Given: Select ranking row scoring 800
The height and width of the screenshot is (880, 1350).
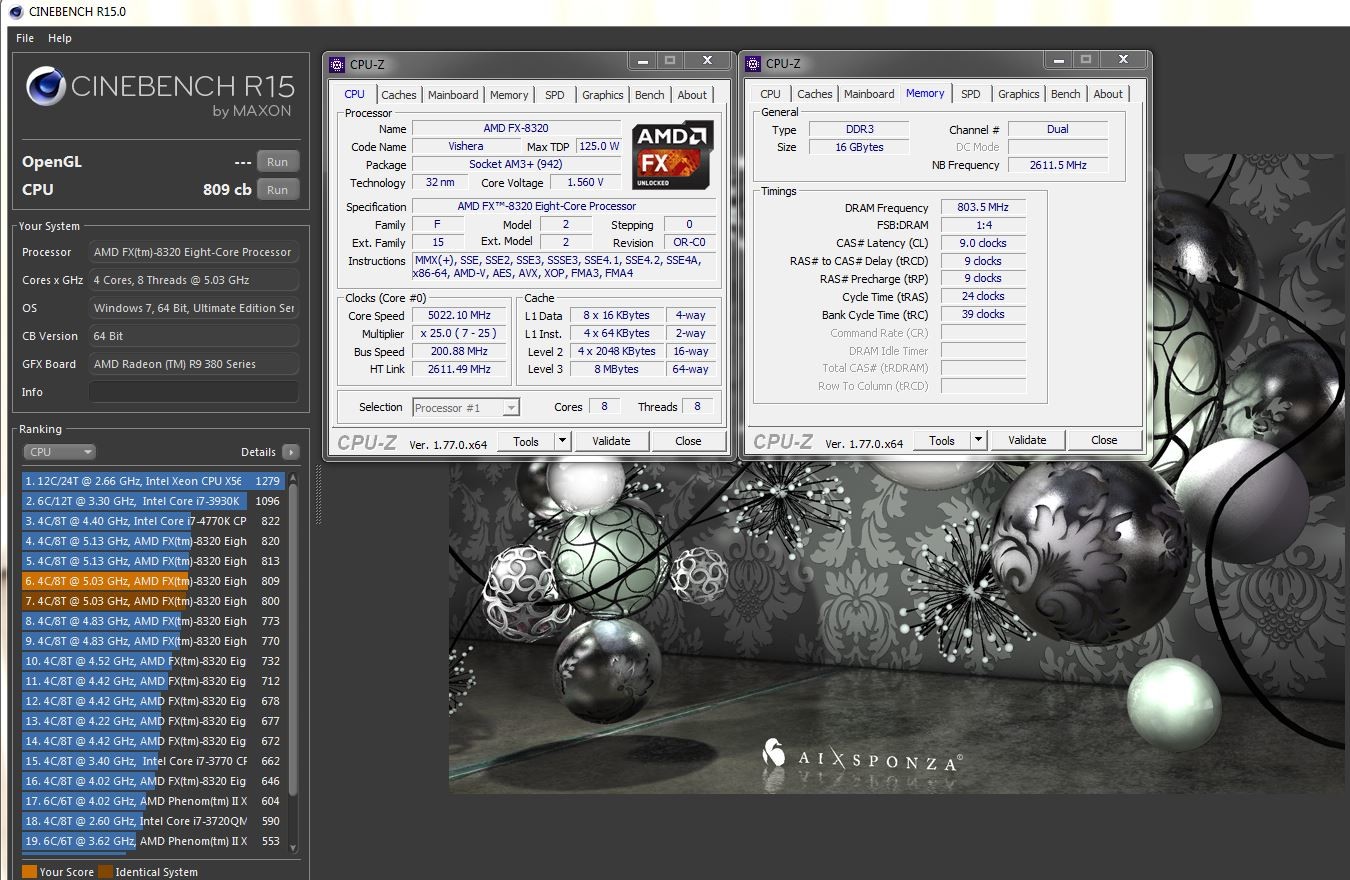Looking at the screenshot, I should pos(153,601).
